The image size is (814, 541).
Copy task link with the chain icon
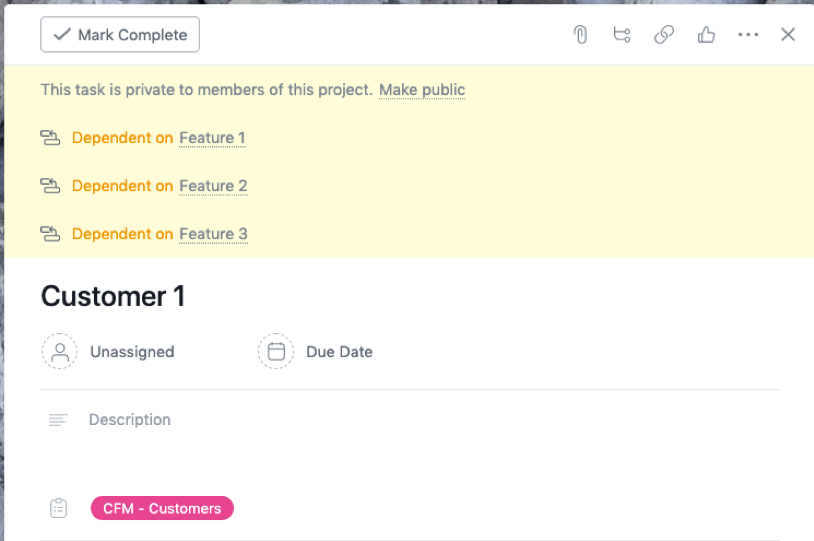(664, 35)
